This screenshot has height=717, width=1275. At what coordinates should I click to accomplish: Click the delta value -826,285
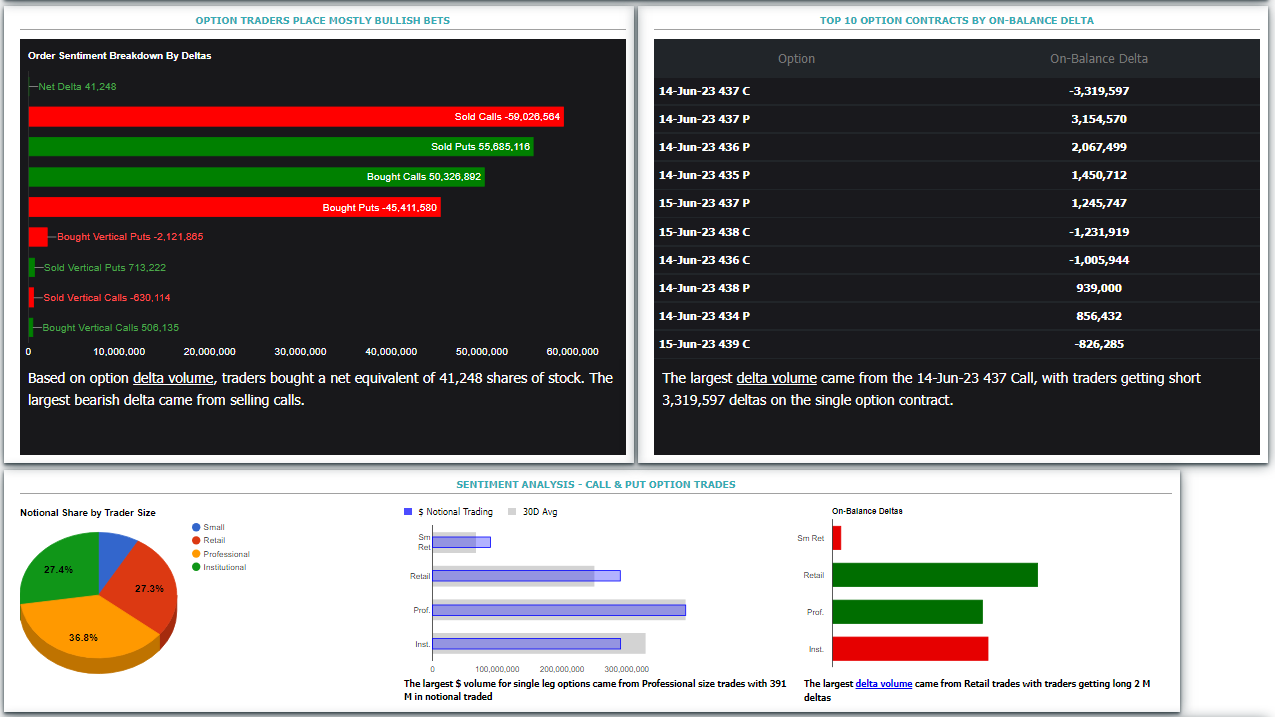[1099, 344]
